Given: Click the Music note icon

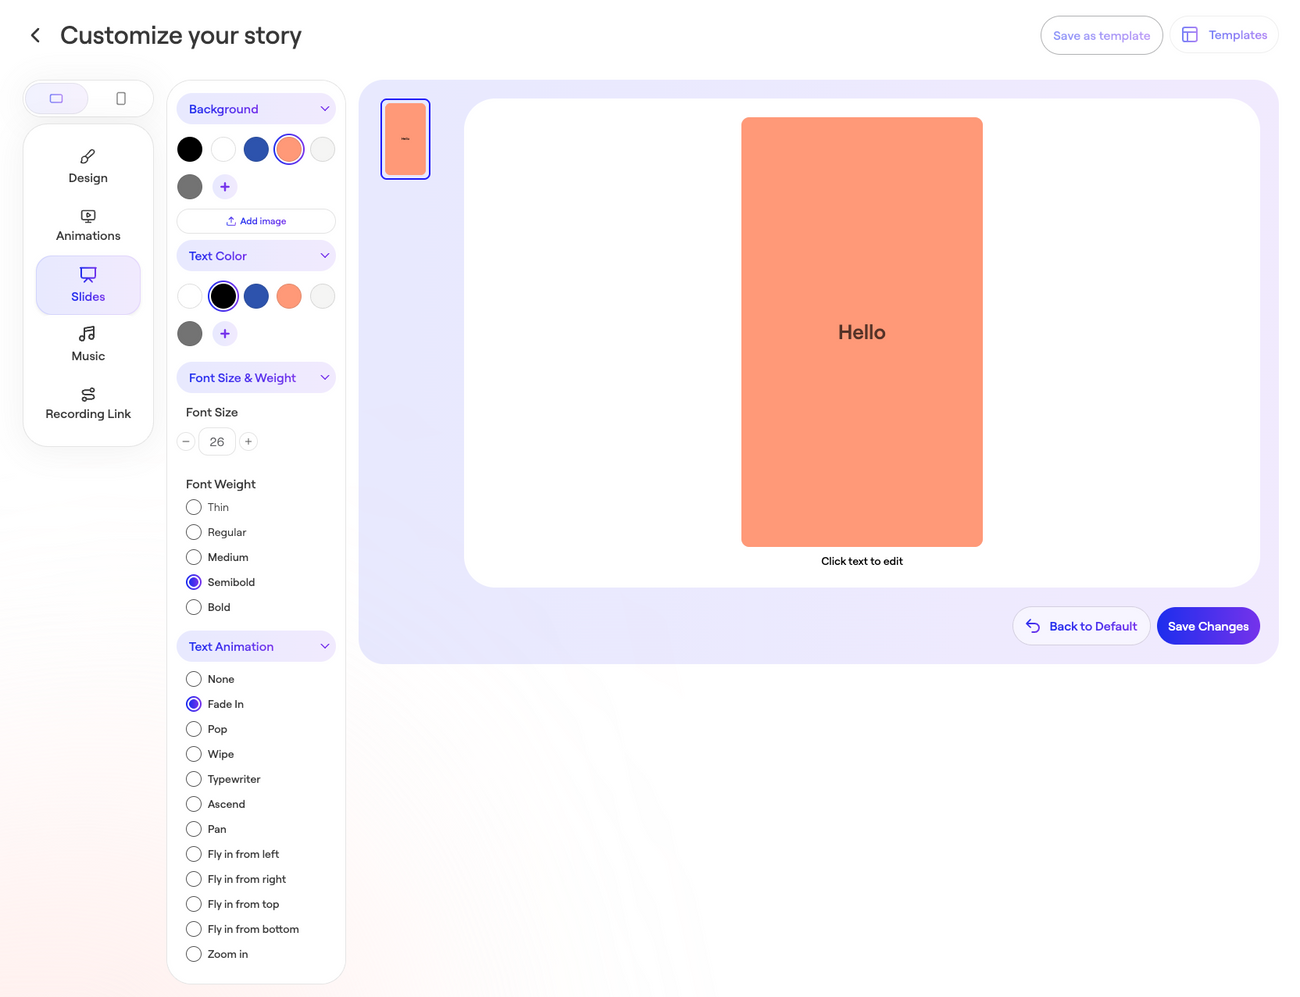Looking at the screenshot, I should (88, 334).
